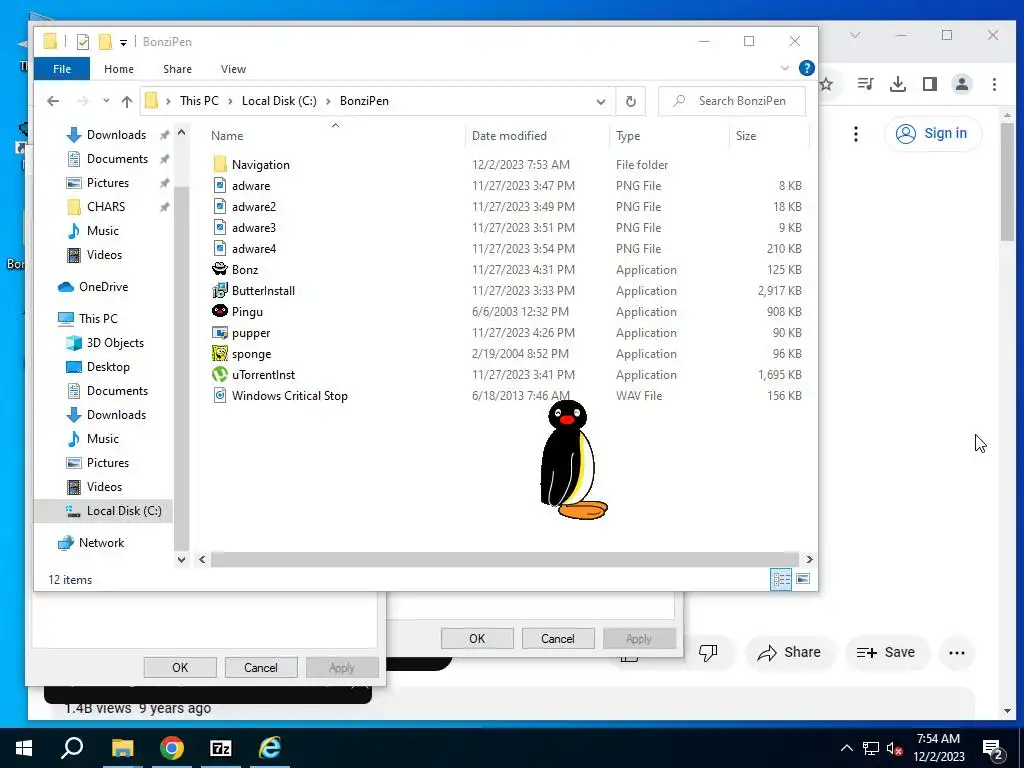Screen dimensions: 1024x768
Task: Open Chrome tab search chevron
Action: pyautogui.click(x=854, y=35)
